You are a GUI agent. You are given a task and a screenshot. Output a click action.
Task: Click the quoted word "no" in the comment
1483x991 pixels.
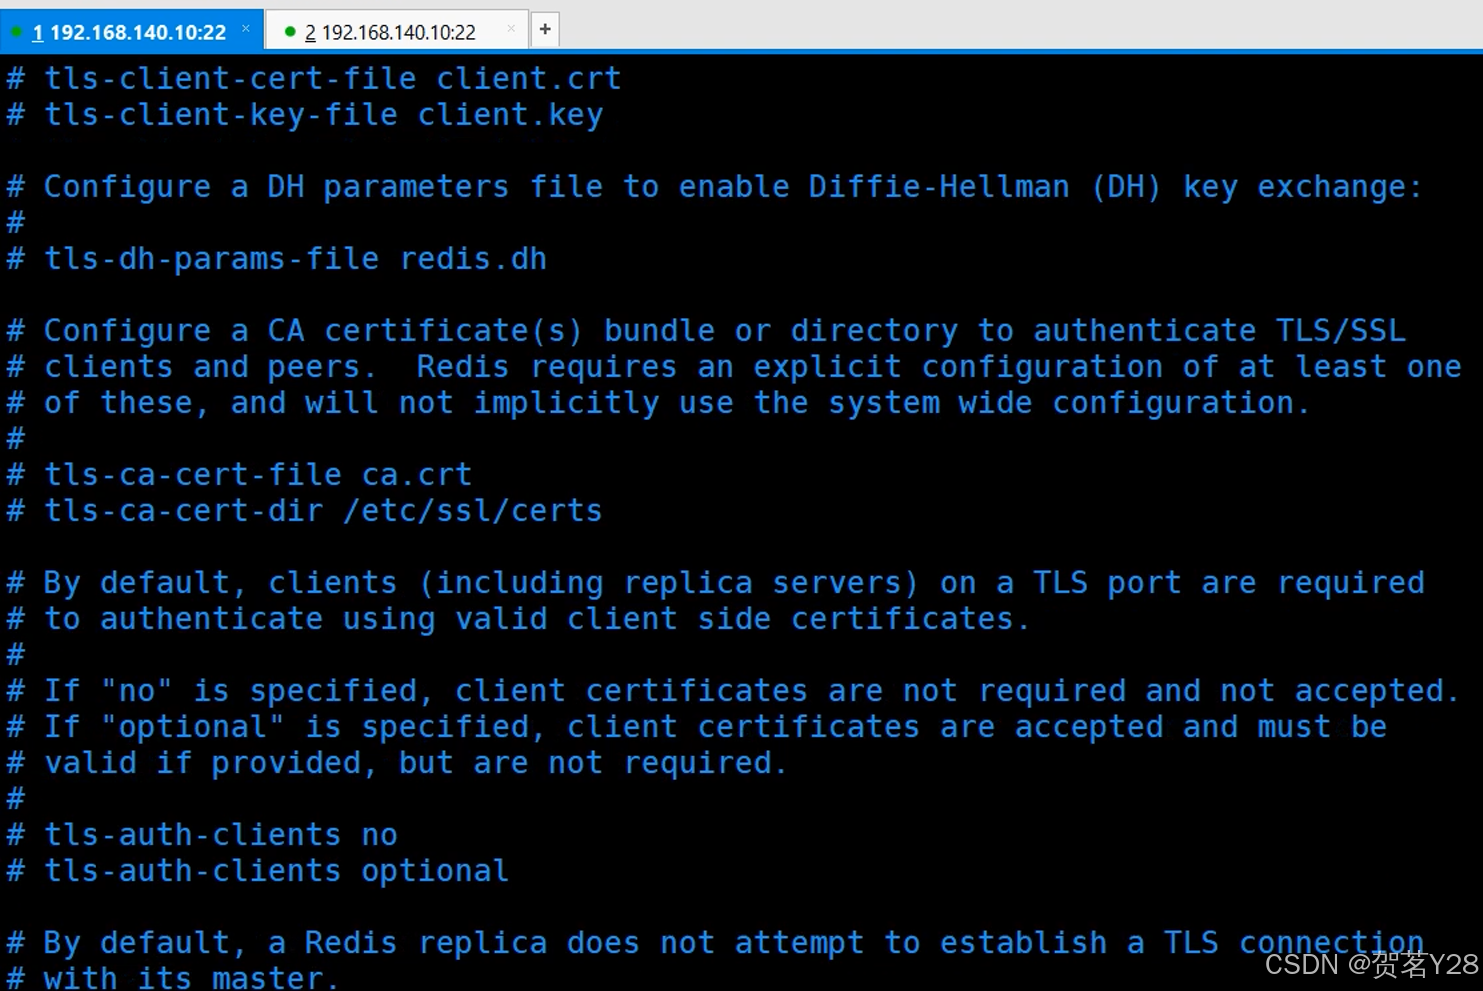(x=137, y=691)
